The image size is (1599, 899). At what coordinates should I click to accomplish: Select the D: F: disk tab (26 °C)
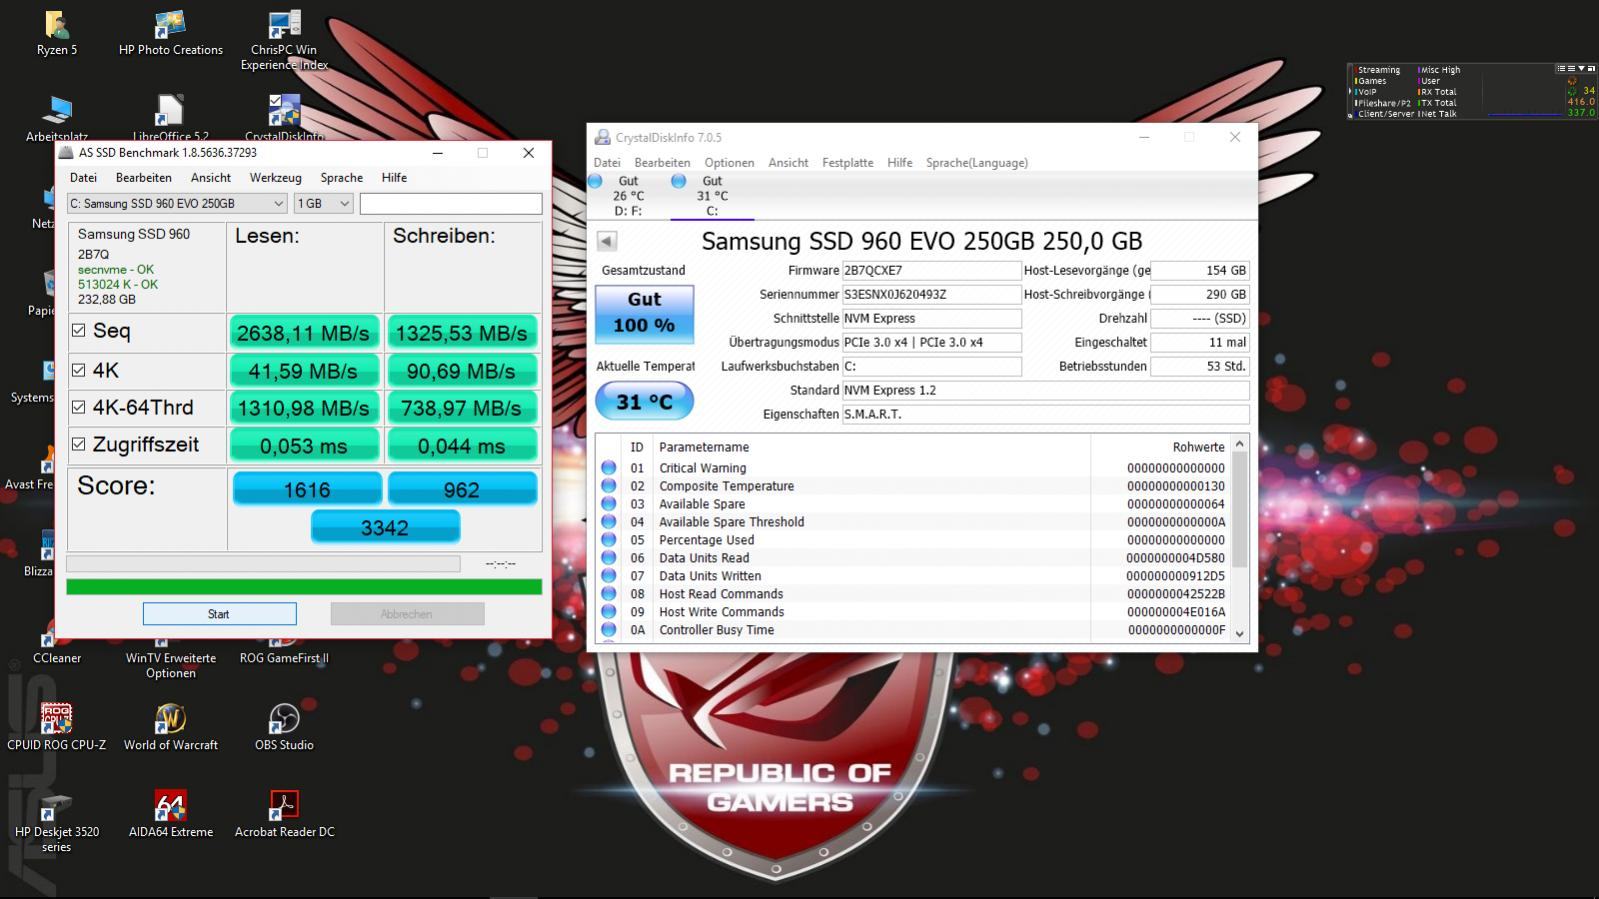(x=628, y=196)
